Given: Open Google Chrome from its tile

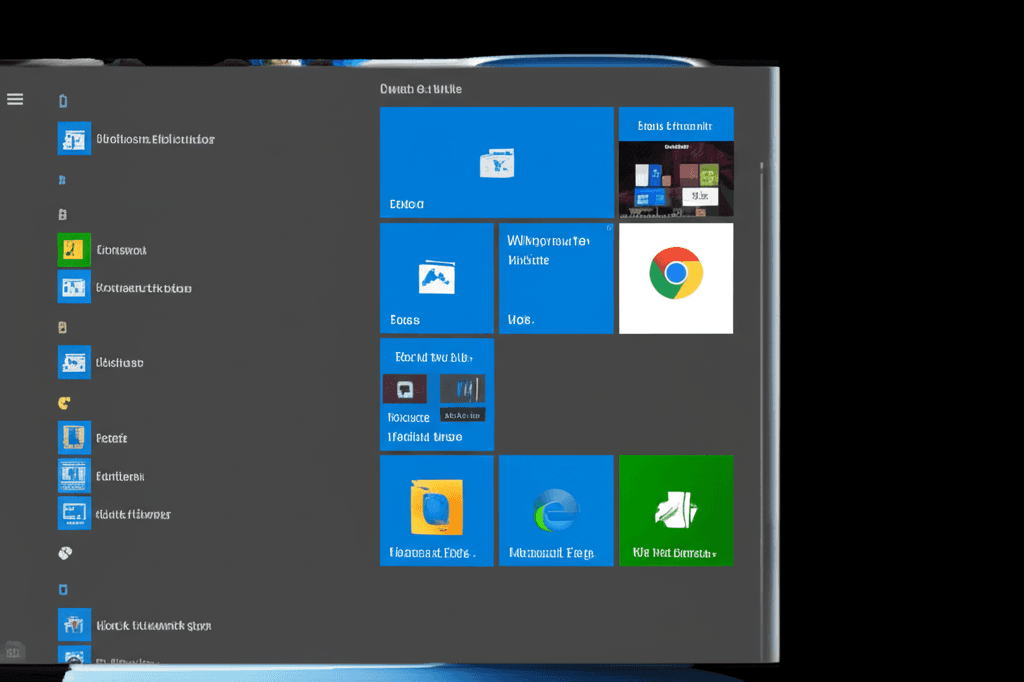Looking at the screenshot, I should [676, 278].
